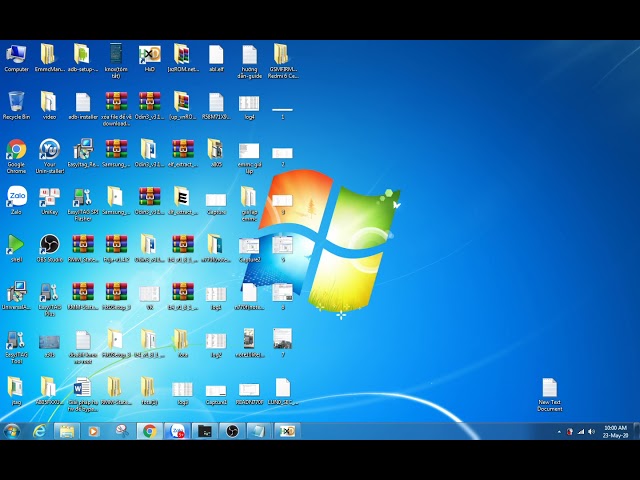Open Windows Media Player from taskbar
This screenshot has width=640, height=480.
point(93,431)
